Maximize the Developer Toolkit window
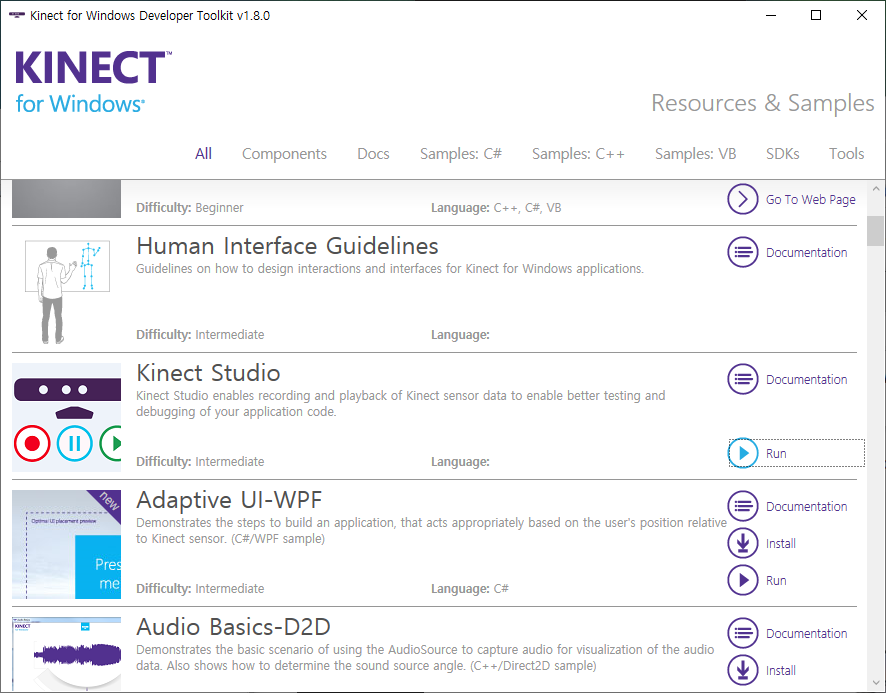 [816, 15]
